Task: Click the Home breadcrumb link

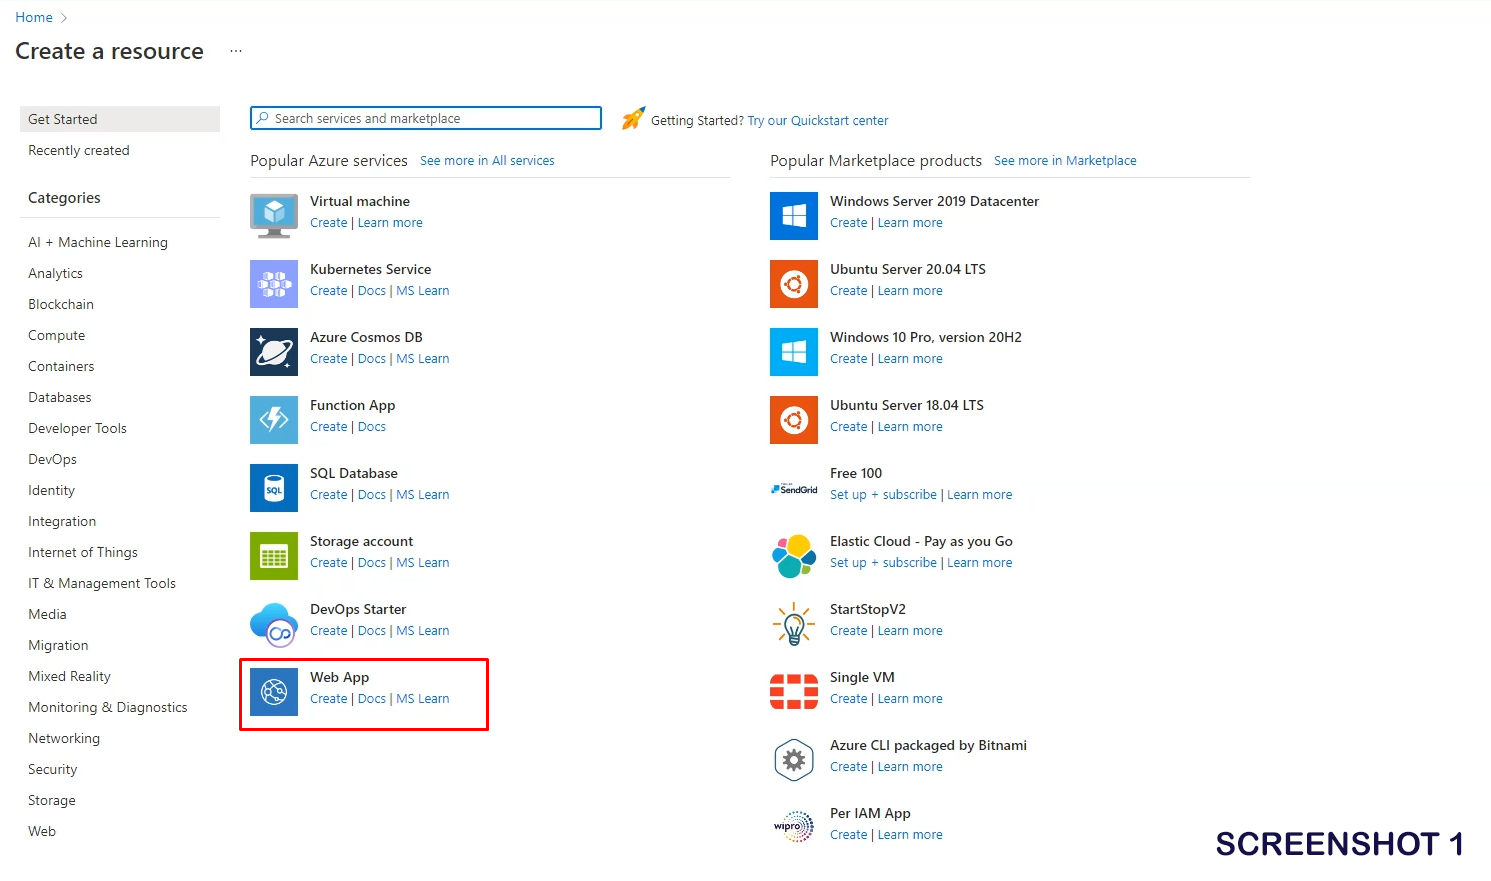Action: [34, 17]
